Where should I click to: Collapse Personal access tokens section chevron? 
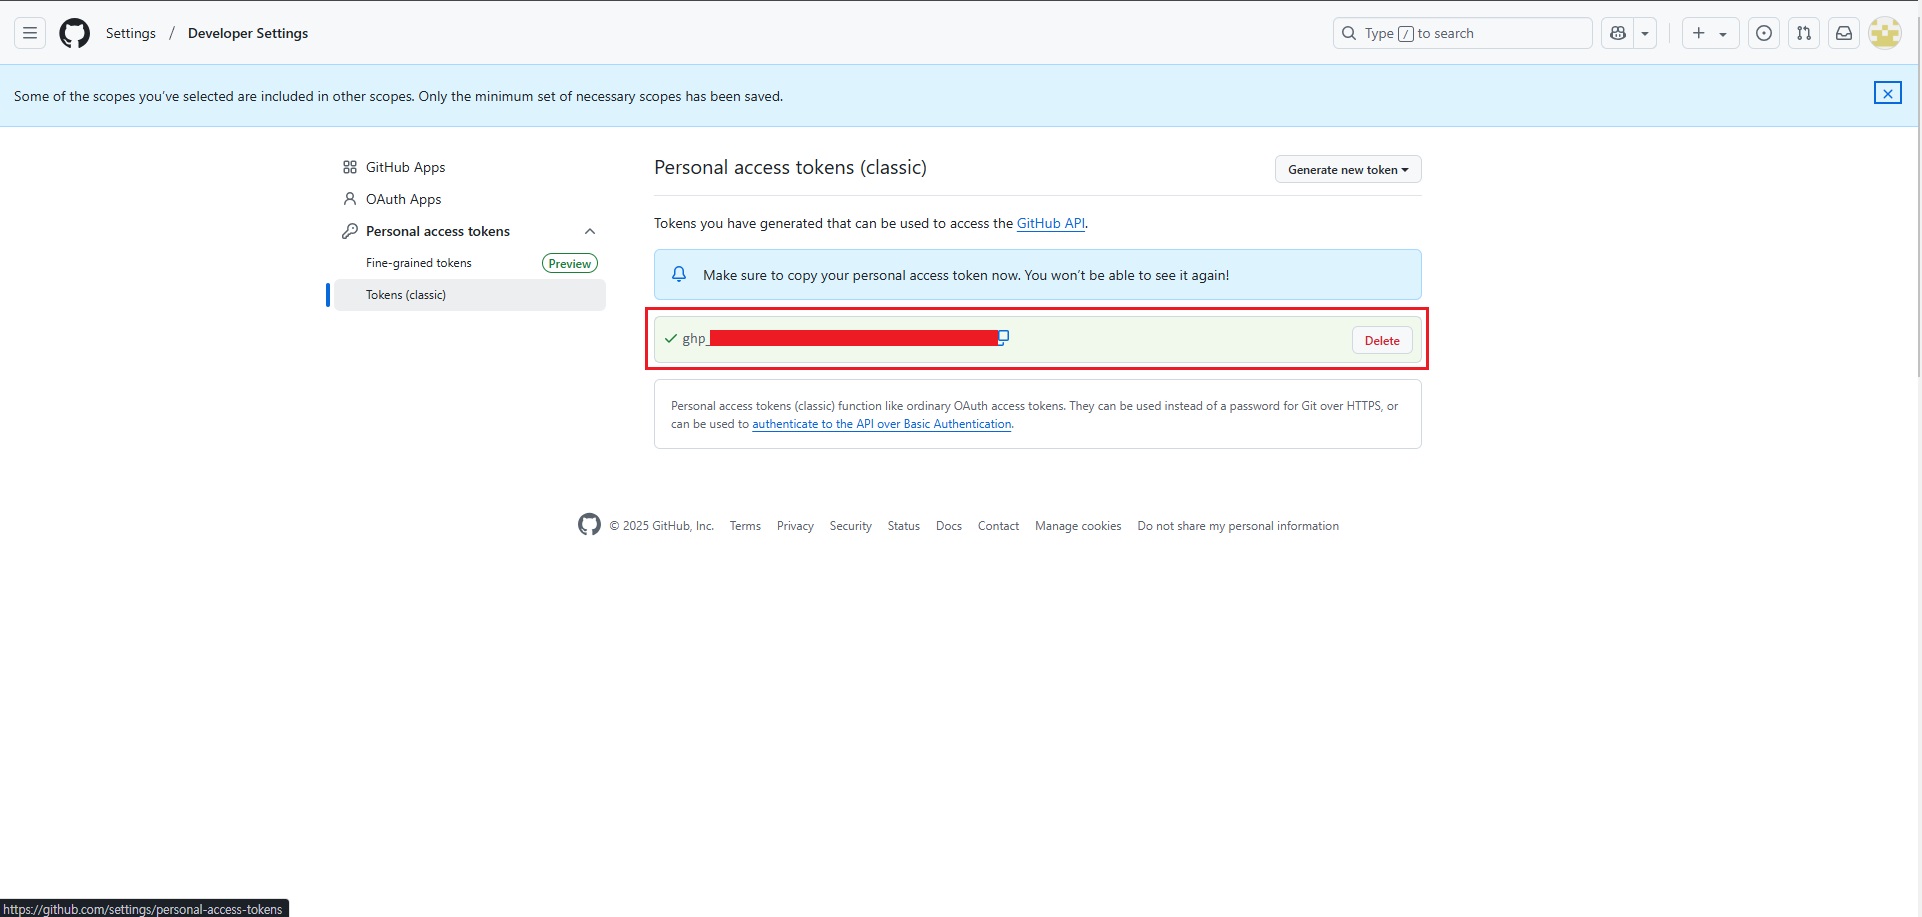[x=590, y=231]
